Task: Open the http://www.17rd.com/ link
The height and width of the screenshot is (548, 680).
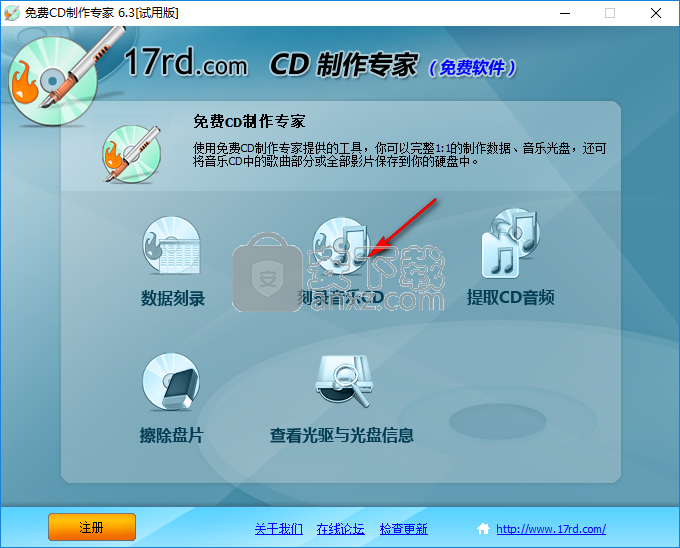Action: pyautogui.click(x=551, y=529)
